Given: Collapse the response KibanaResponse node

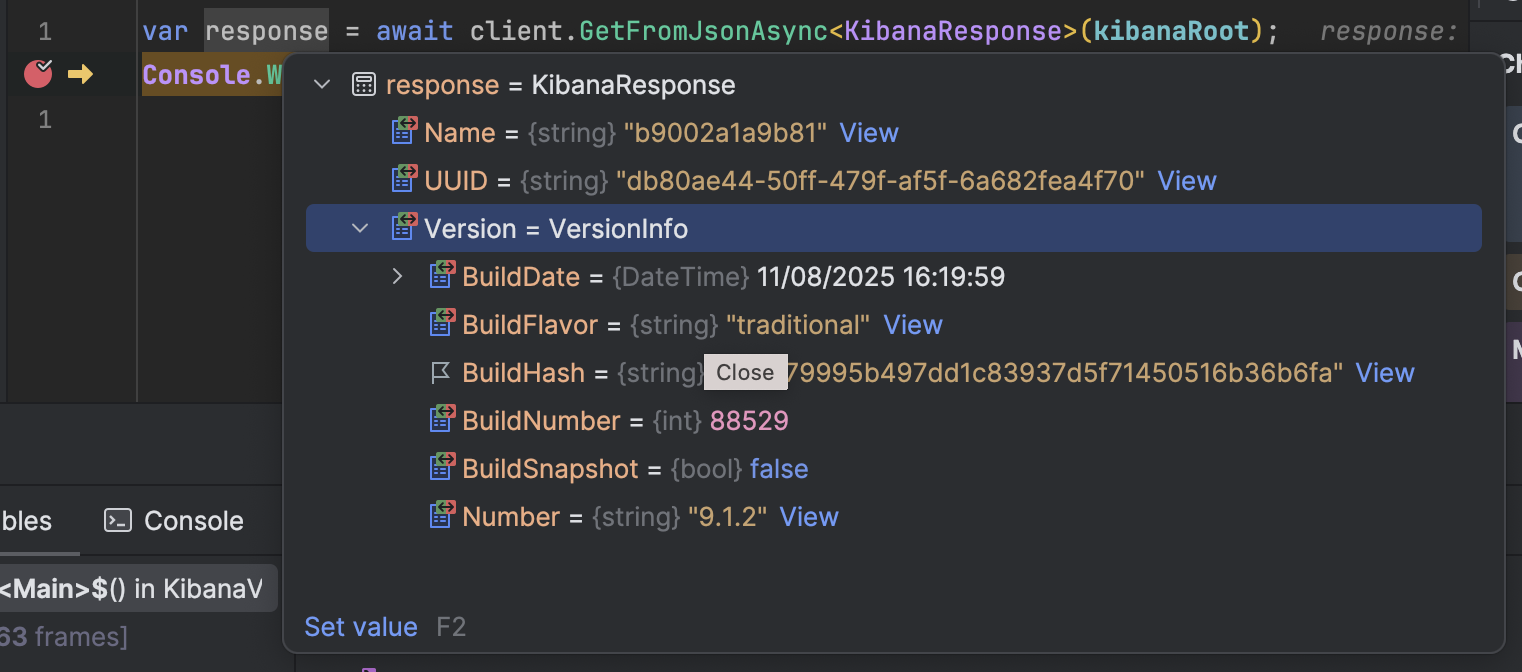Looking at the screenshot, I should pos(322,84).
